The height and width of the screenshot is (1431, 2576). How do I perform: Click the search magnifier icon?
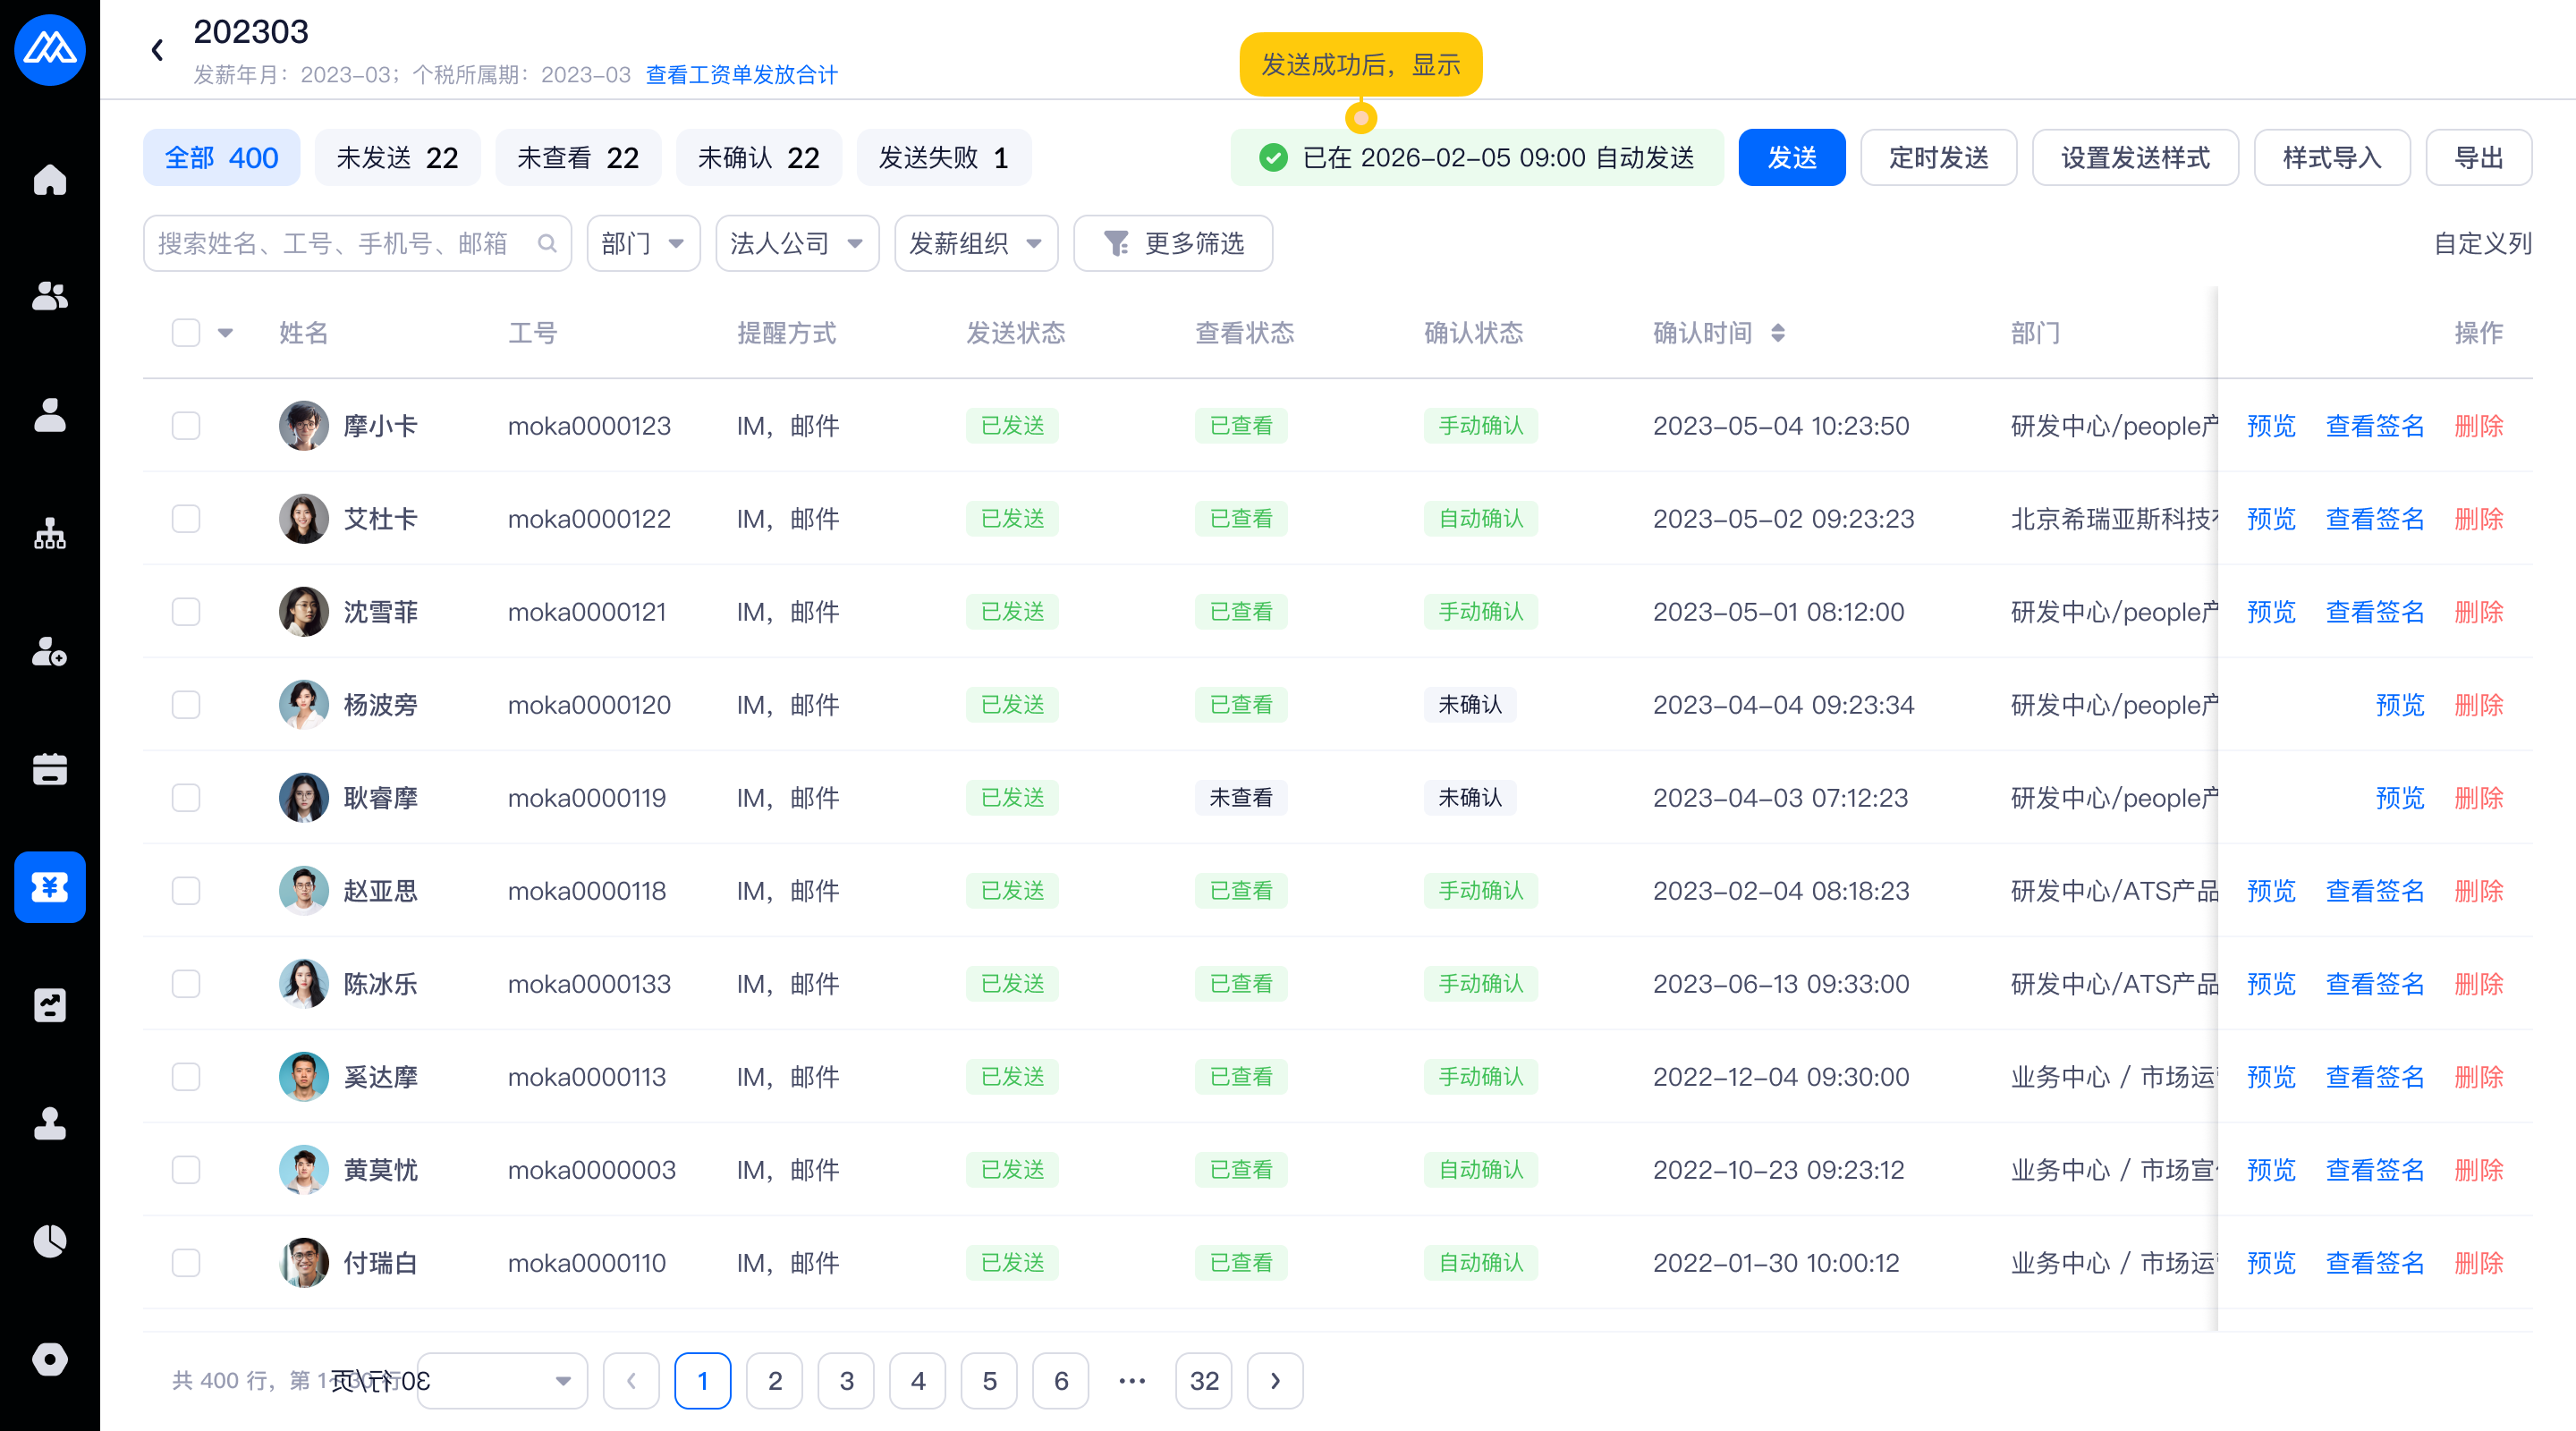pos(547,243)
